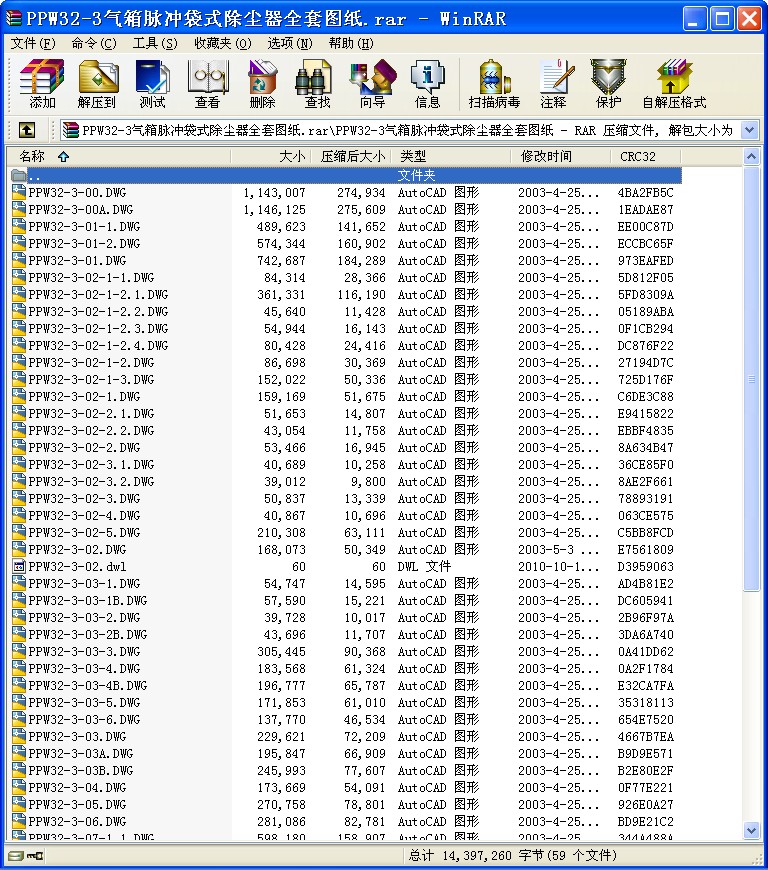Click the icon of PPW32-3-02.dwl

(19, 566)
